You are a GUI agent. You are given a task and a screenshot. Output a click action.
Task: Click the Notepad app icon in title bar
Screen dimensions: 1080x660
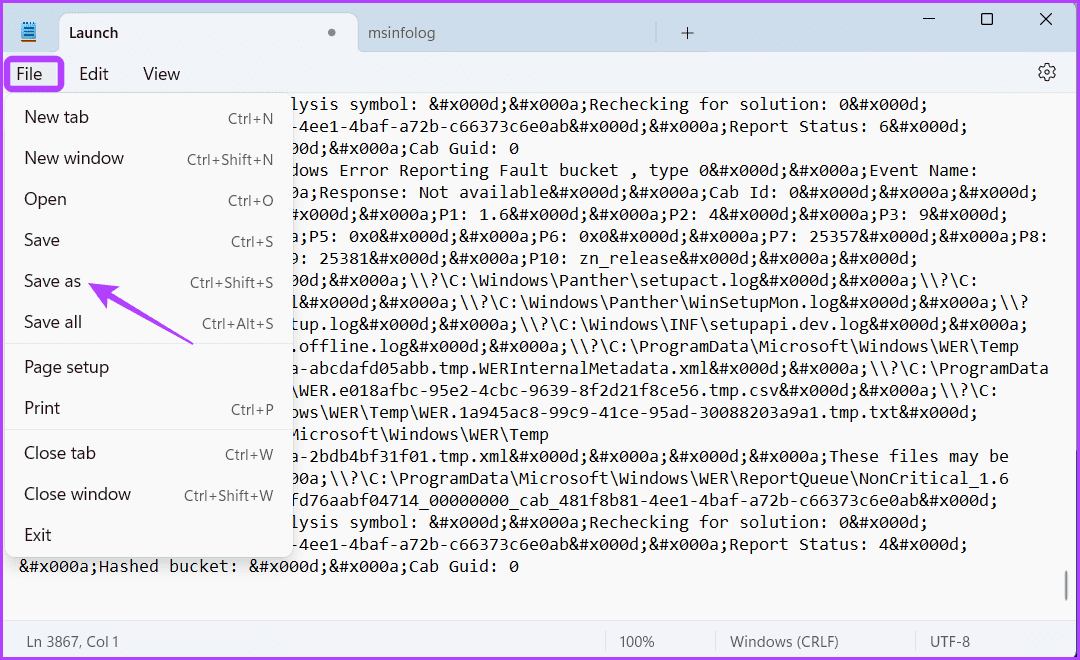(x=28, y=32)
